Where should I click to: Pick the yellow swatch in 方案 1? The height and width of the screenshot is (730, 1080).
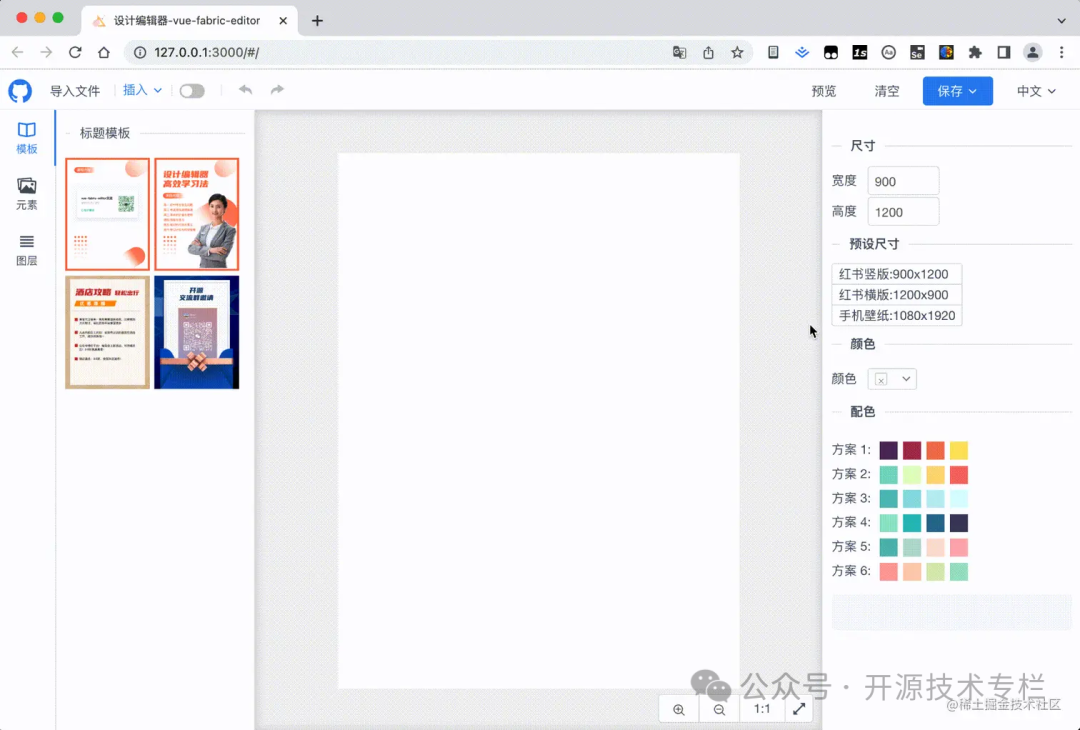coord(959,450)
